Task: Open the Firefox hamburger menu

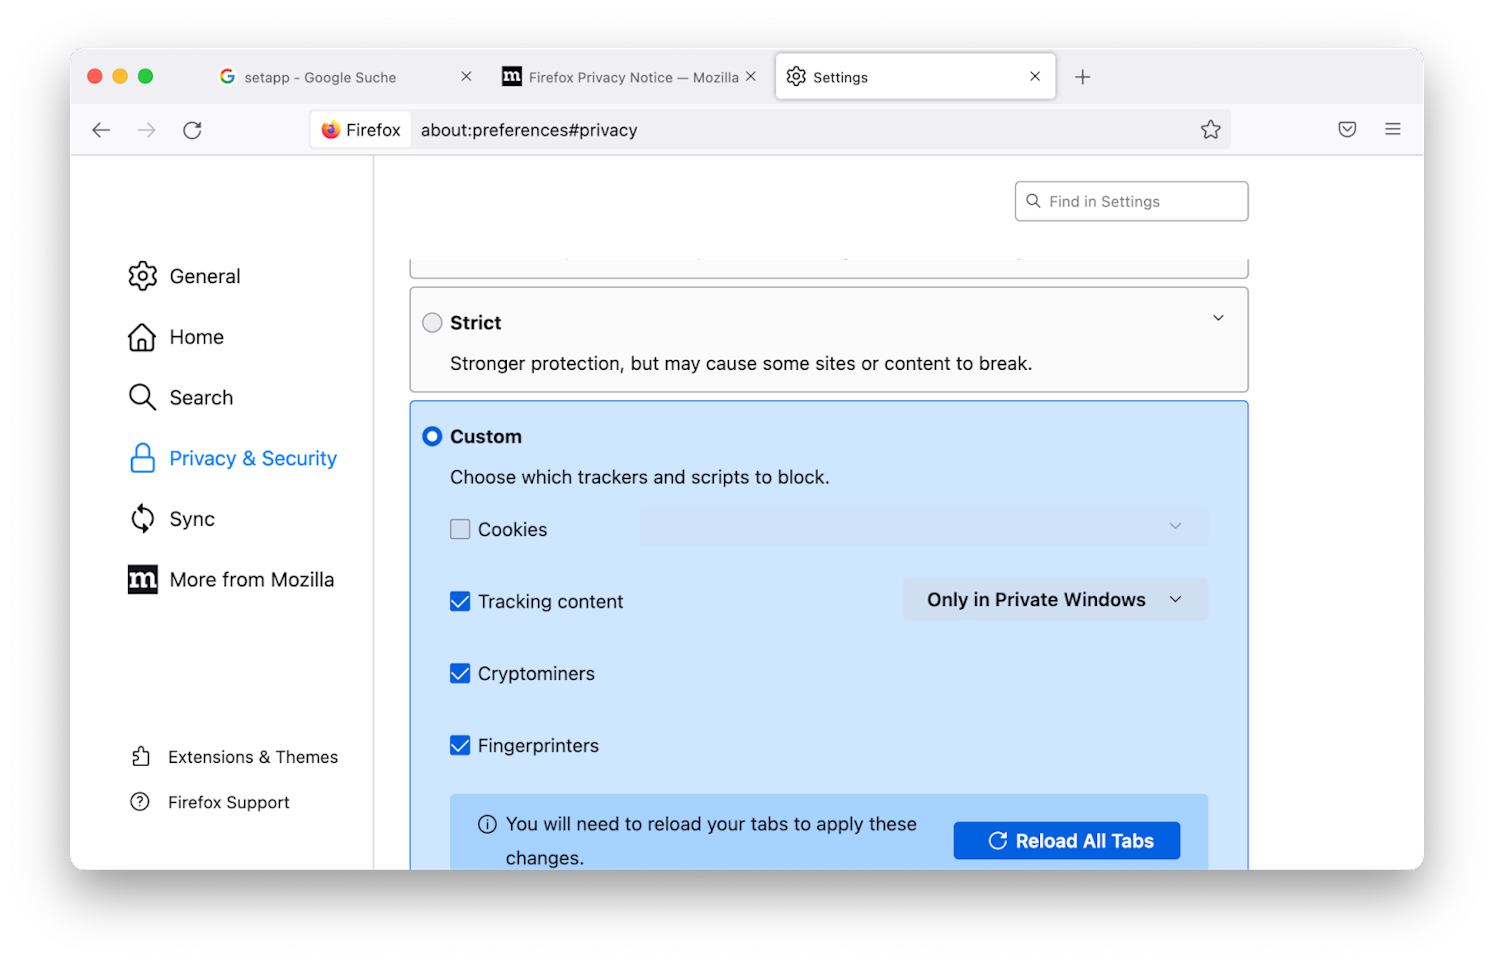Action: [1392, 129]
